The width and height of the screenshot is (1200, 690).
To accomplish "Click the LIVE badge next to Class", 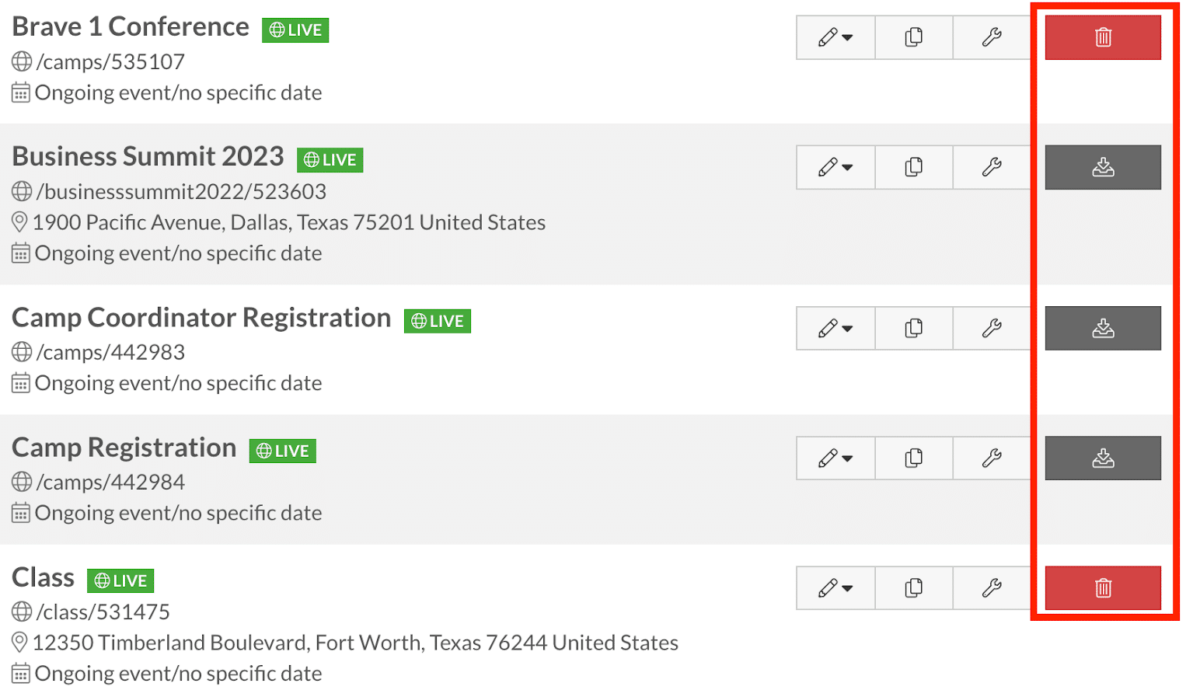I will 120,581.
